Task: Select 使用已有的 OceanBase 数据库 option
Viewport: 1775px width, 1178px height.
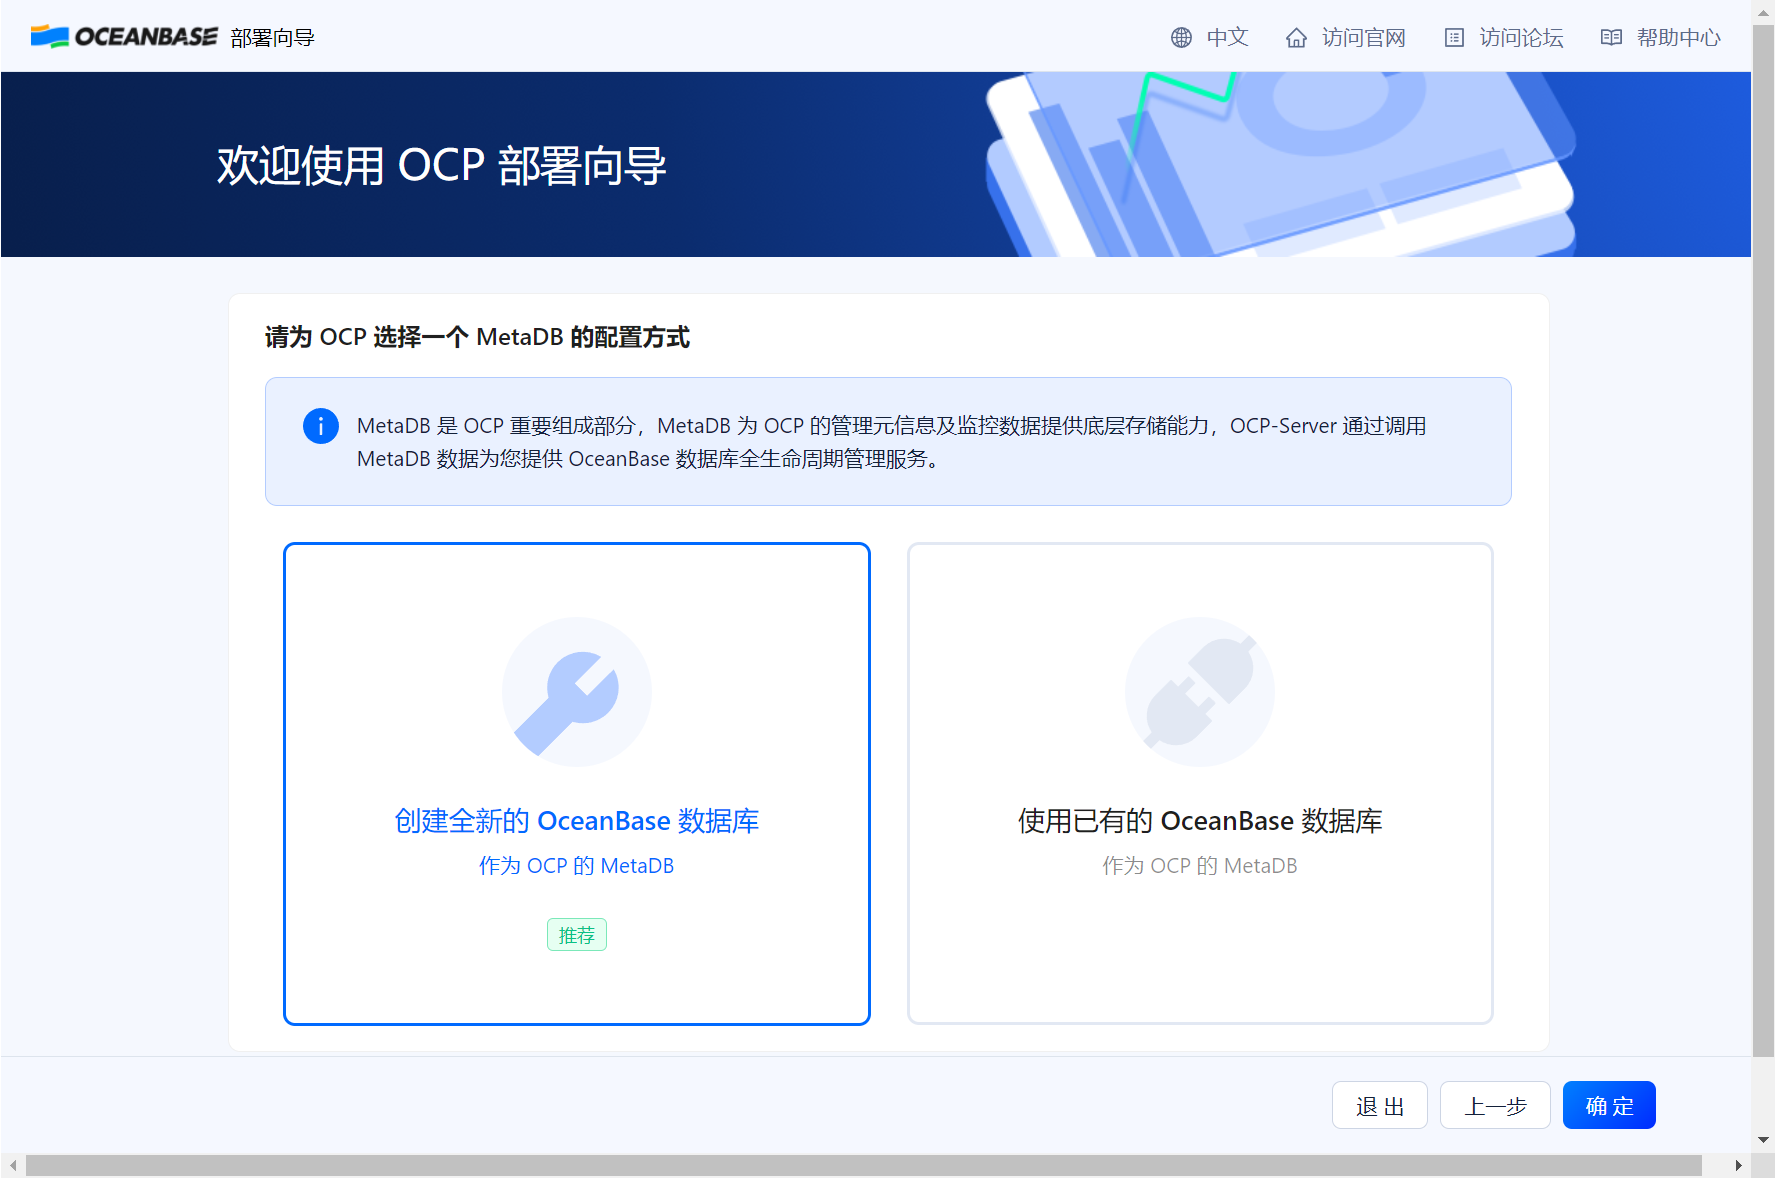Action: [x=1200, y=784]
